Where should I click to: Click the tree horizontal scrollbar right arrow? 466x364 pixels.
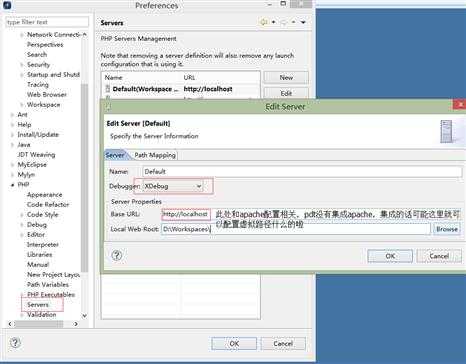point(76,324)
